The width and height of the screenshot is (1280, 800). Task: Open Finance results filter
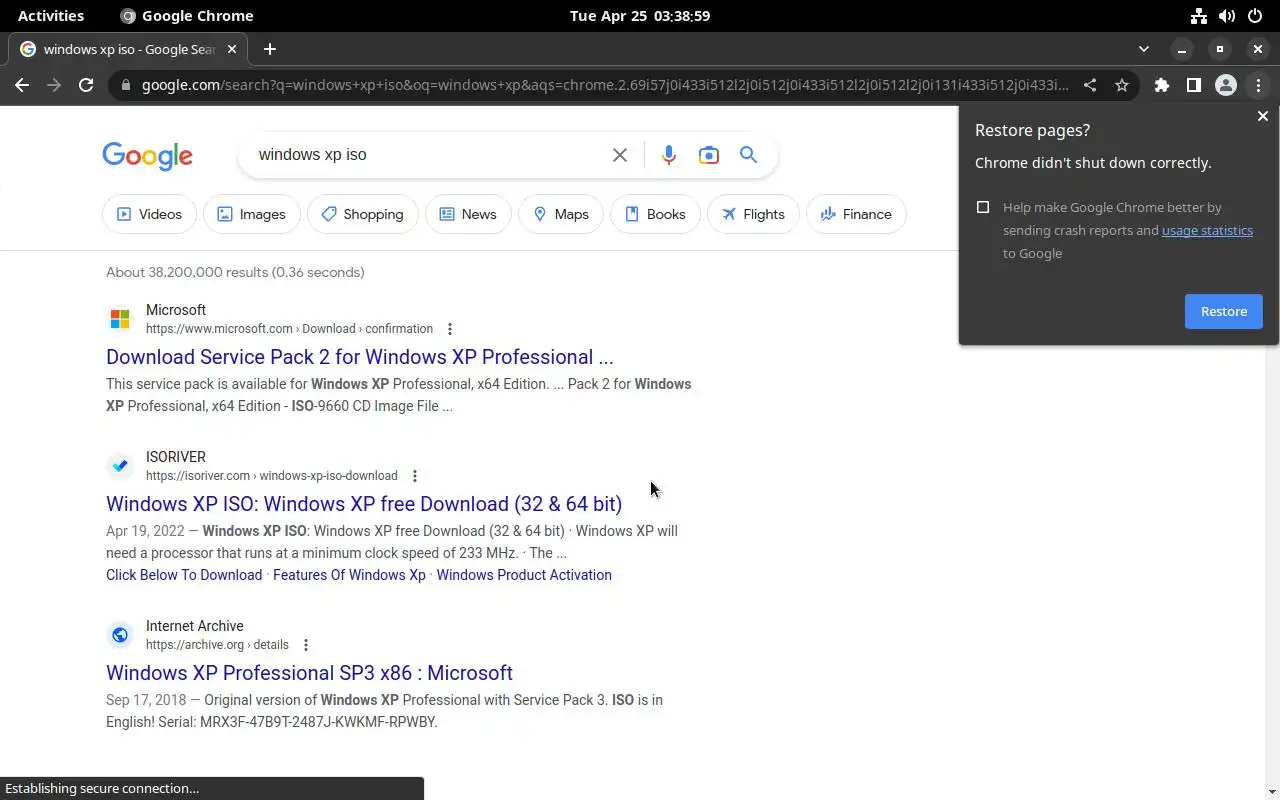click(856, 214)
